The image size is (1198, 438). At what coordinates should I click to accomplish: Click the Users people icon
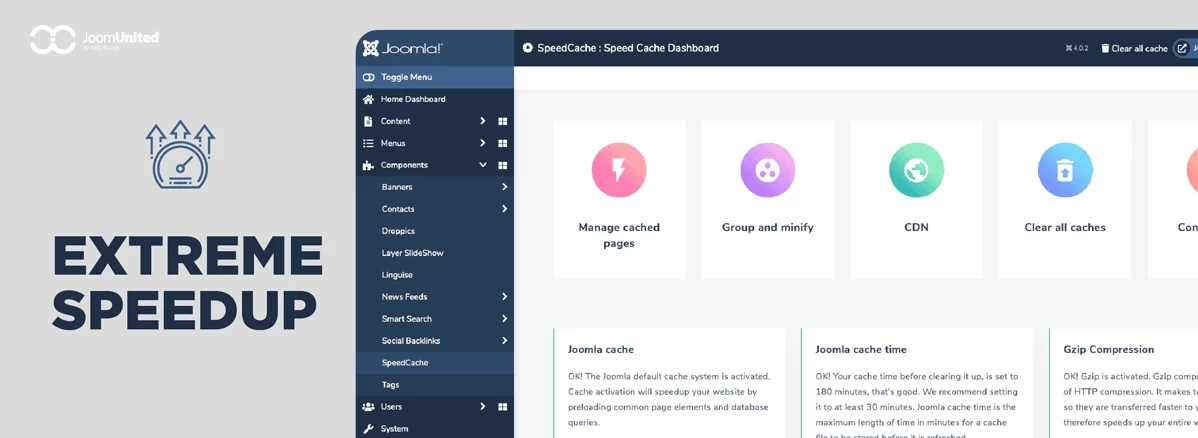368,407
